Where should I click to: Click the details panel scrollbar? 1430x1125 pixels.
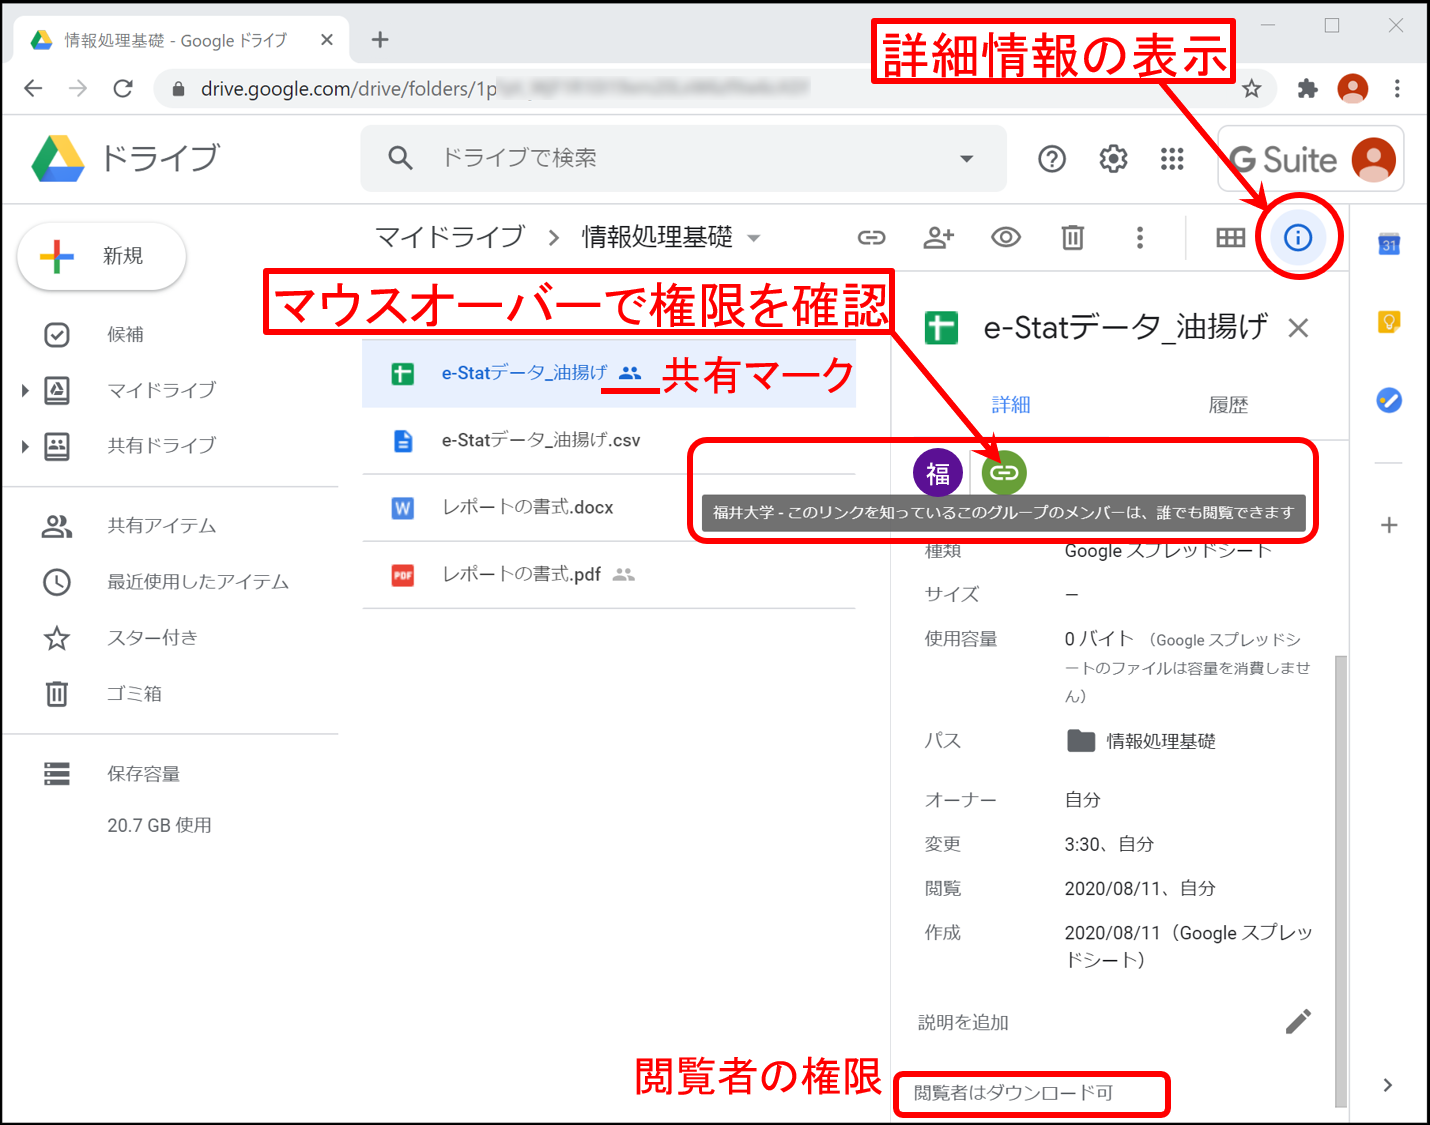click(x=1341, y=880)
